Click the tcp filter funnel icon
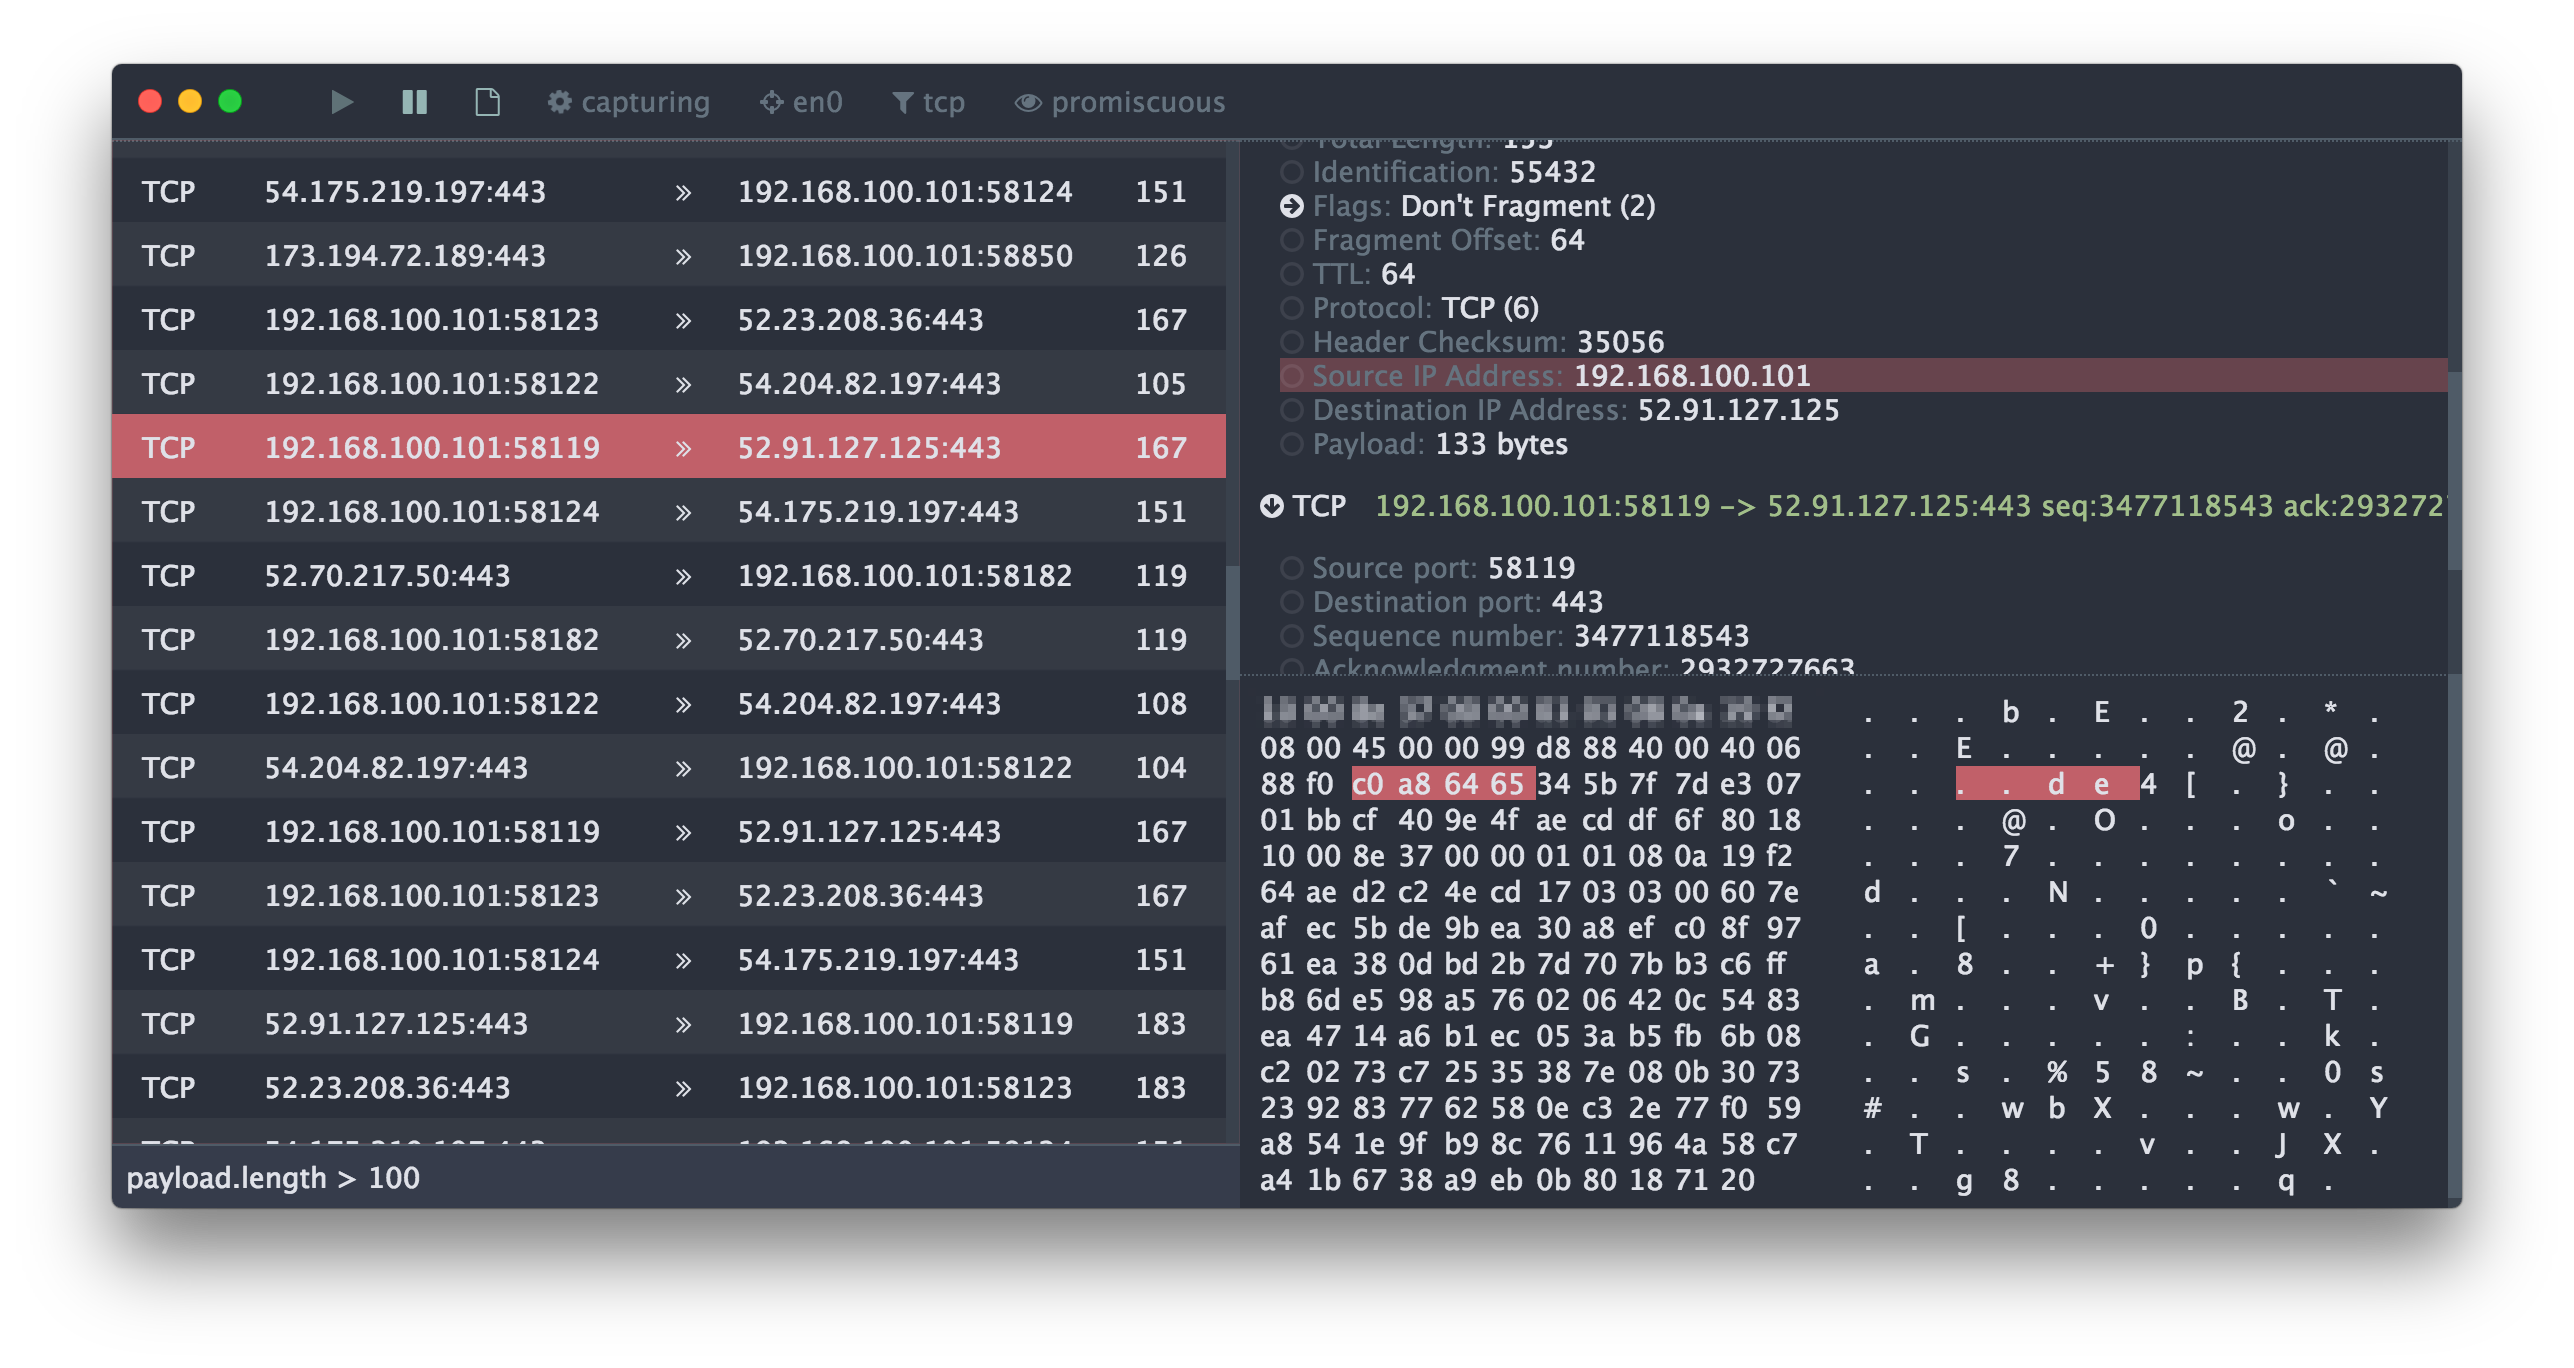 tap(902, 102)
